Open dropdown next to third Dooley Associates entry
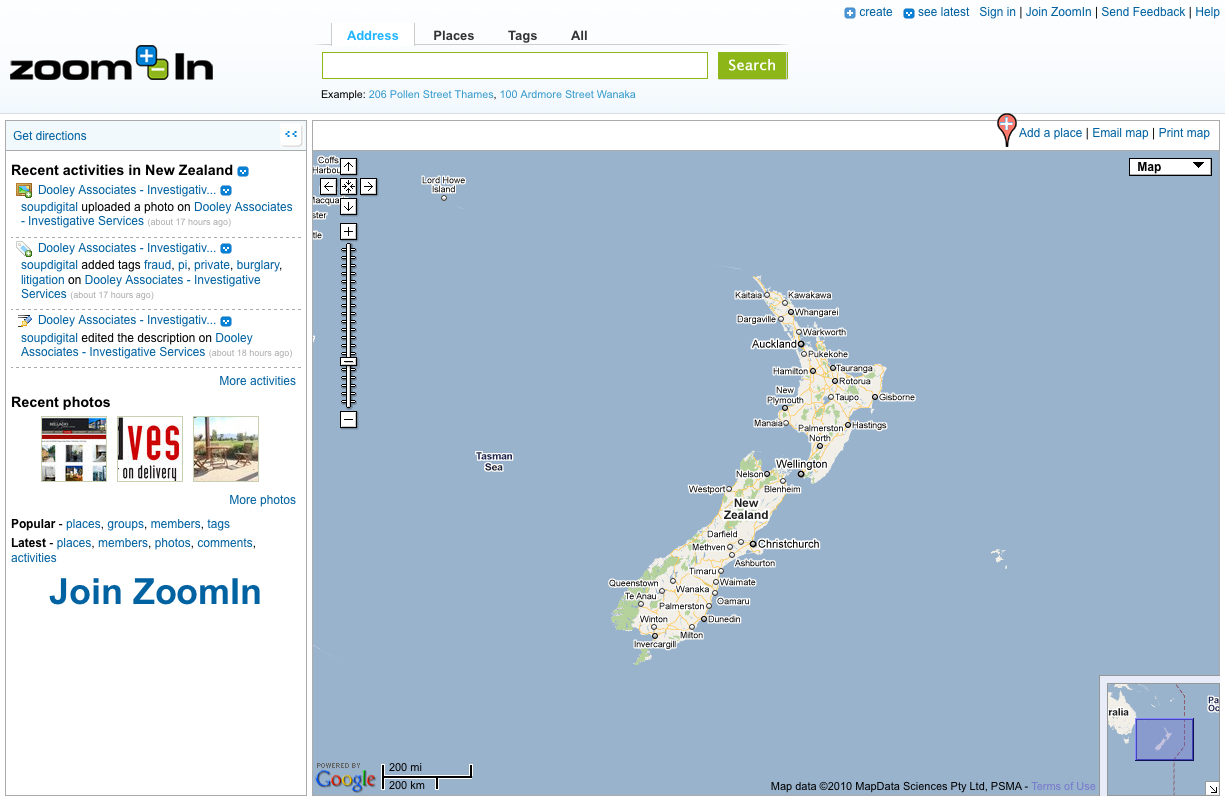 click(226, 321)
